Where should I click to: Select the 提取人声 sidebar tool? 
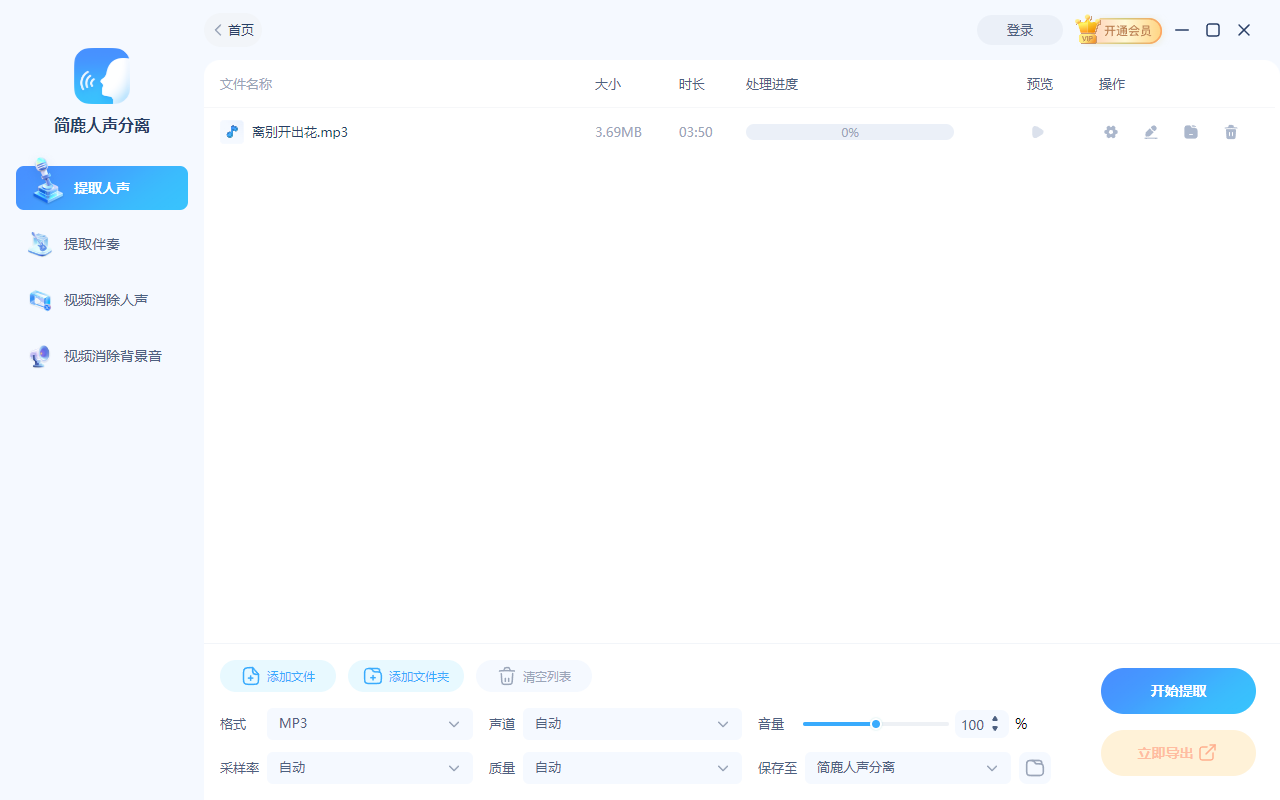point(101,187)
